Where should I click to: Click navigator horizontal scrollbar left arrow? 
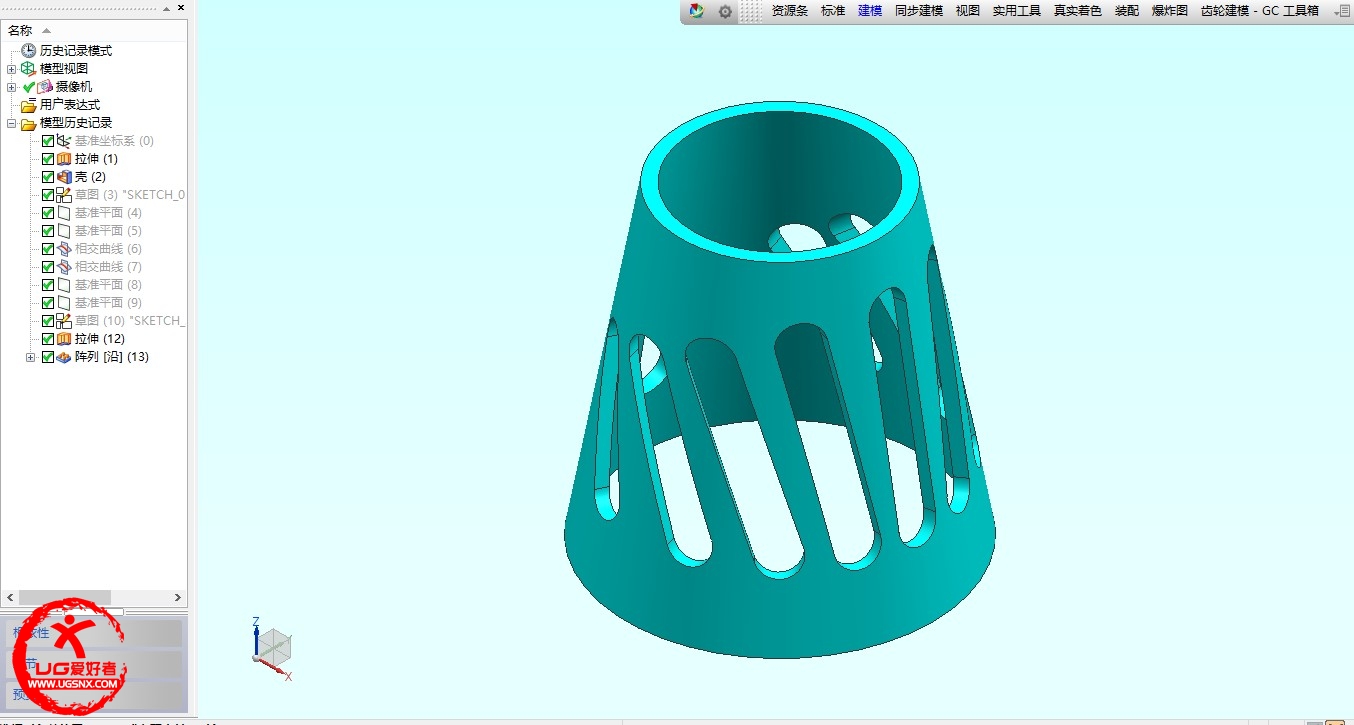[9, 597]
